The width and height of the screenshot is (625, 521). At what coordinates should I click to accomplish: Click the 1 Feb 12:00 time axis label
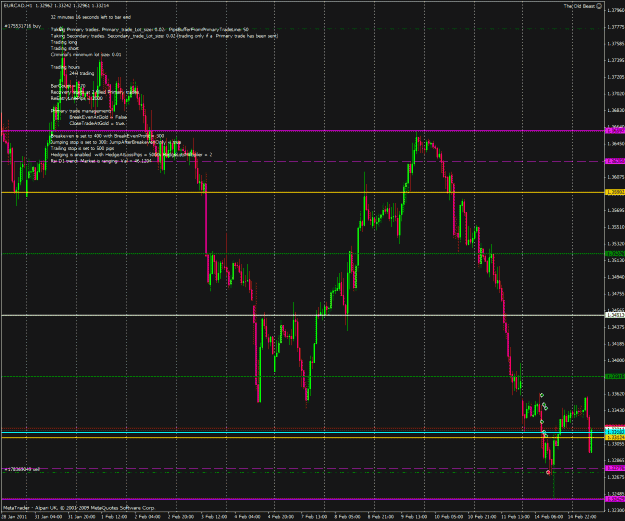tap(114, 517)
